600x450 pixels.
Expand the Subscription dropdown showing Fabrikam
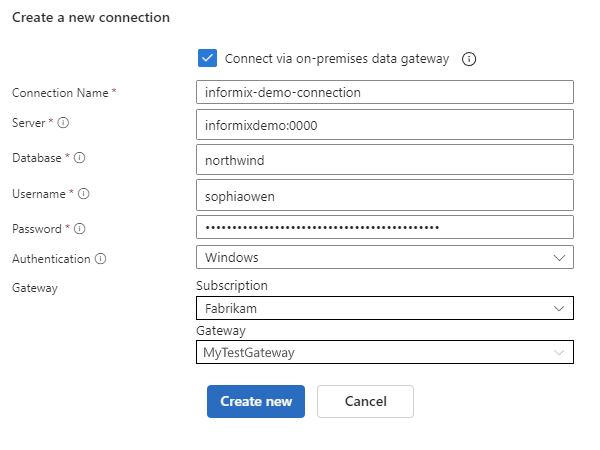pos(384,309)
